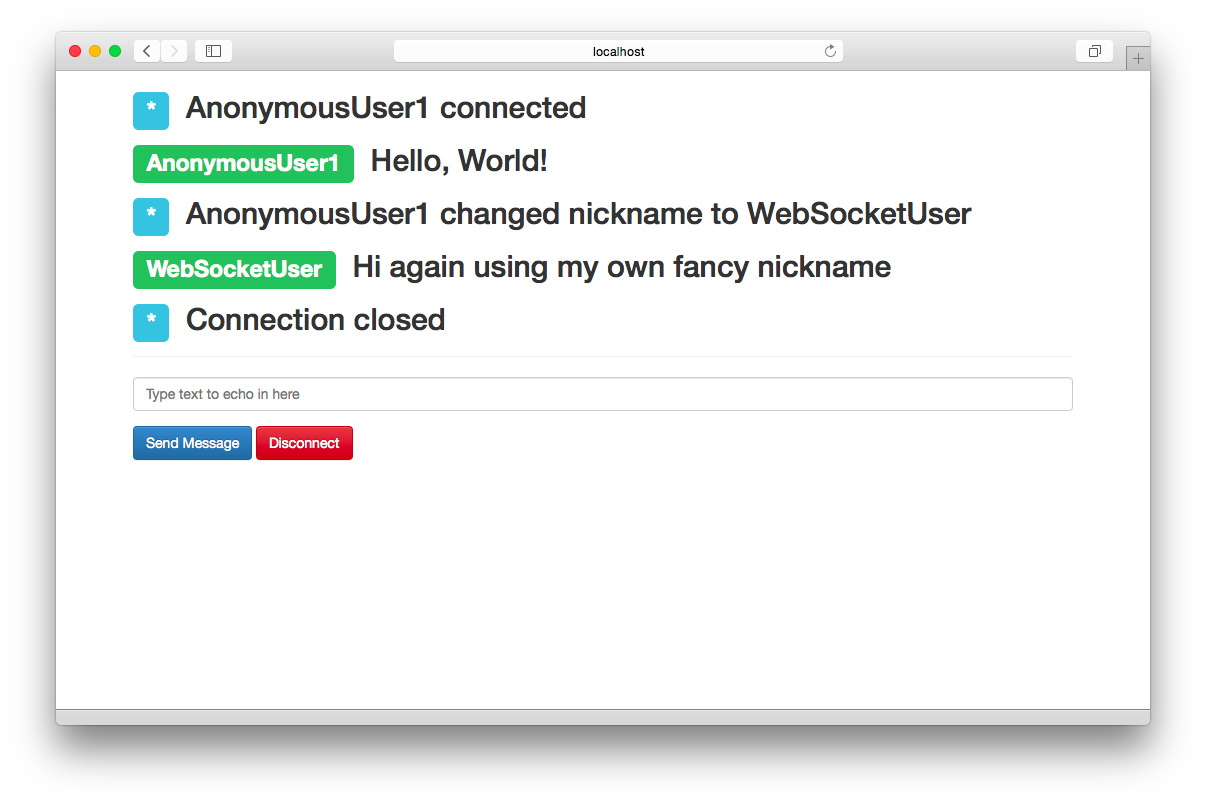The height and width of the screenshot is (805, 1206).
Task: Open a new tab with plus button
Action: click(1137, 59)
